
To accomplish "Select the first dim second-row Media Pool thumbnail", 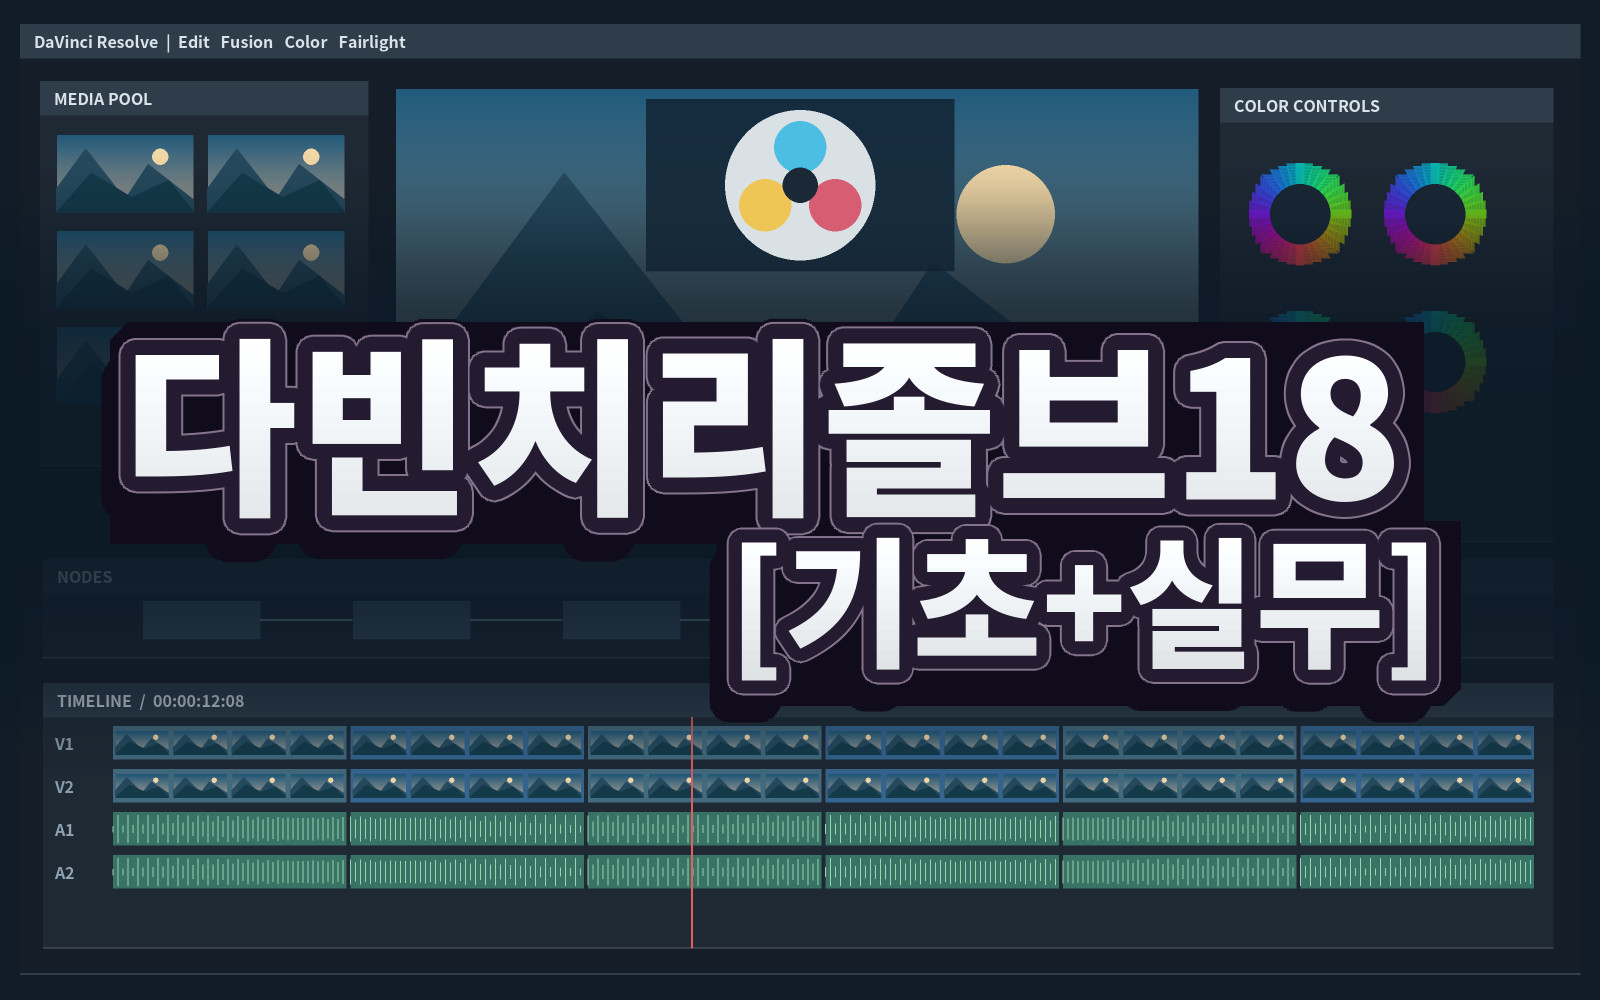I will tap(125, 269).
